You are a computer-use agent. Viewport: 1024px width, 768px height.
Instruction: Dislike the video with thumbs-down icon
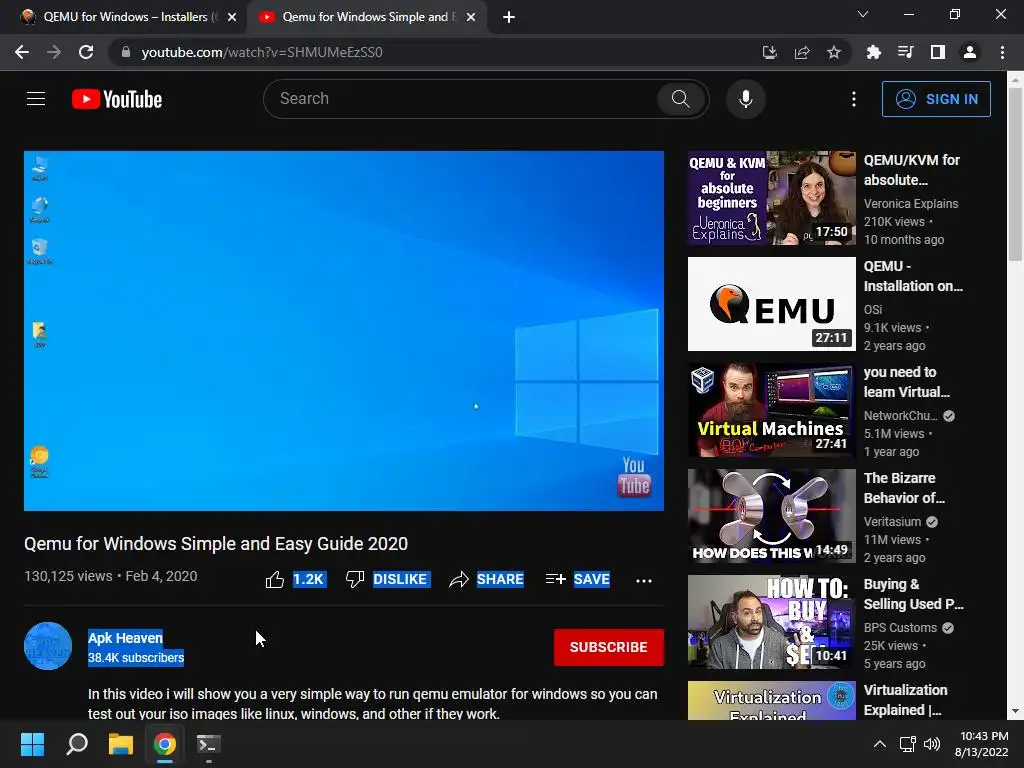355,579
